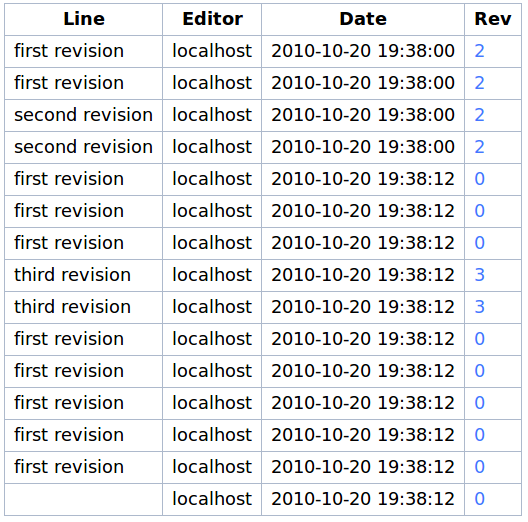
Task: Click the Line column header
Action: point(84,19)
